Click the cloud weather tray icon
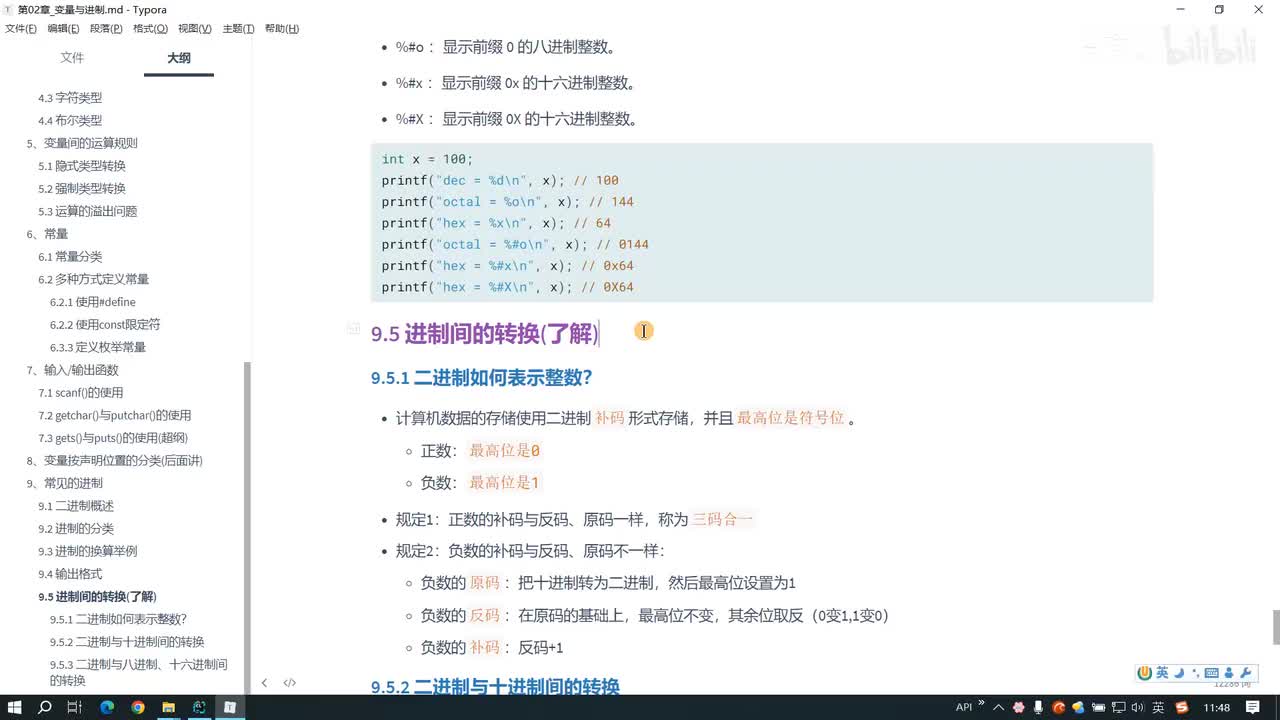This screenshot has width=1280, height=720. point(1079,708)
